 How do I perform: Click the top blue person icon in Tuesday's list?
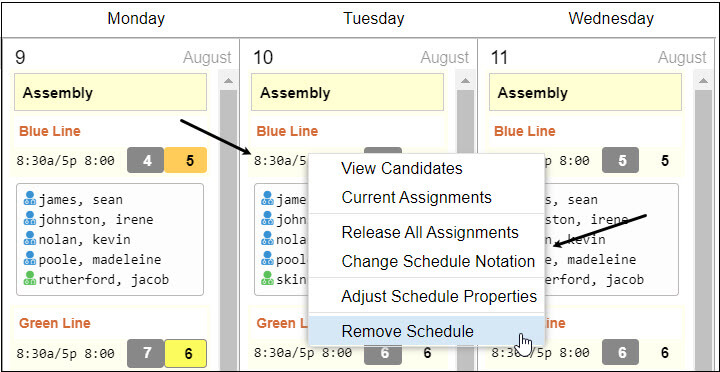tap(267, 198)
